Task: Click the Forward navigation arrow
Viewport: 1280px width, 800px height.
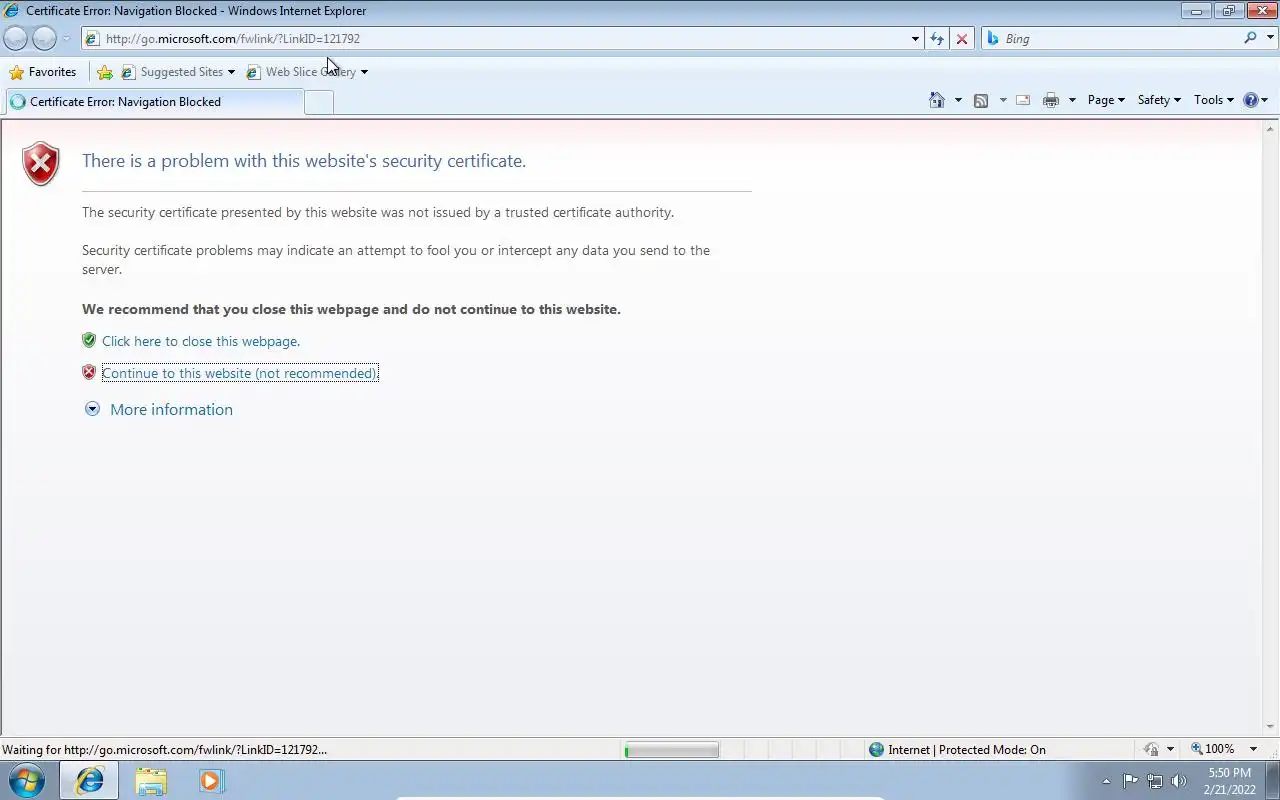Action: (44, 38)
